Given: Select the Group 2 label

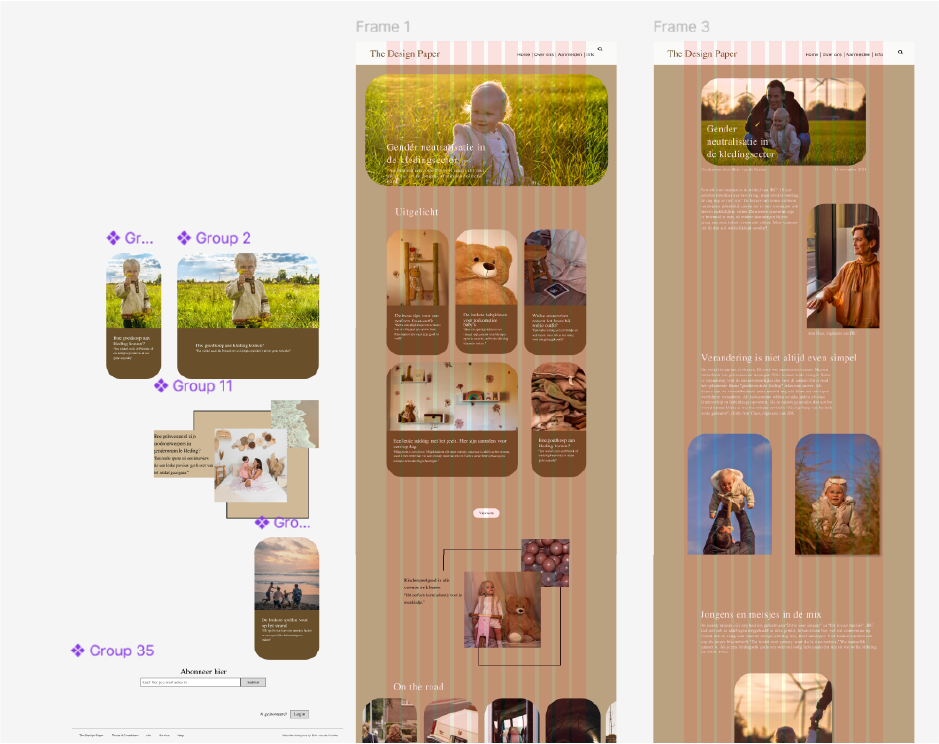Looking at the screenshot, I should [x=223, y=238].
